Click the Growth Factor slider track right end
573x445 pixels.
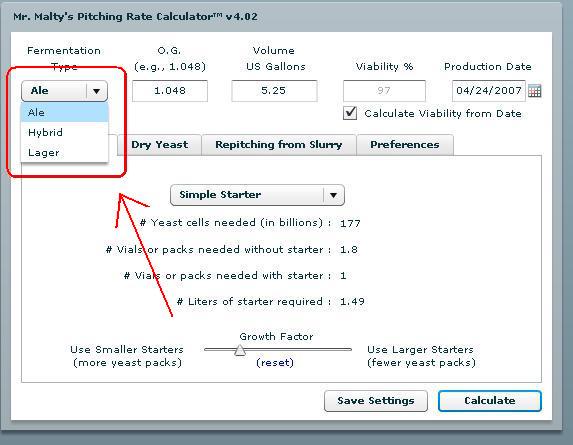click(349, 350)
